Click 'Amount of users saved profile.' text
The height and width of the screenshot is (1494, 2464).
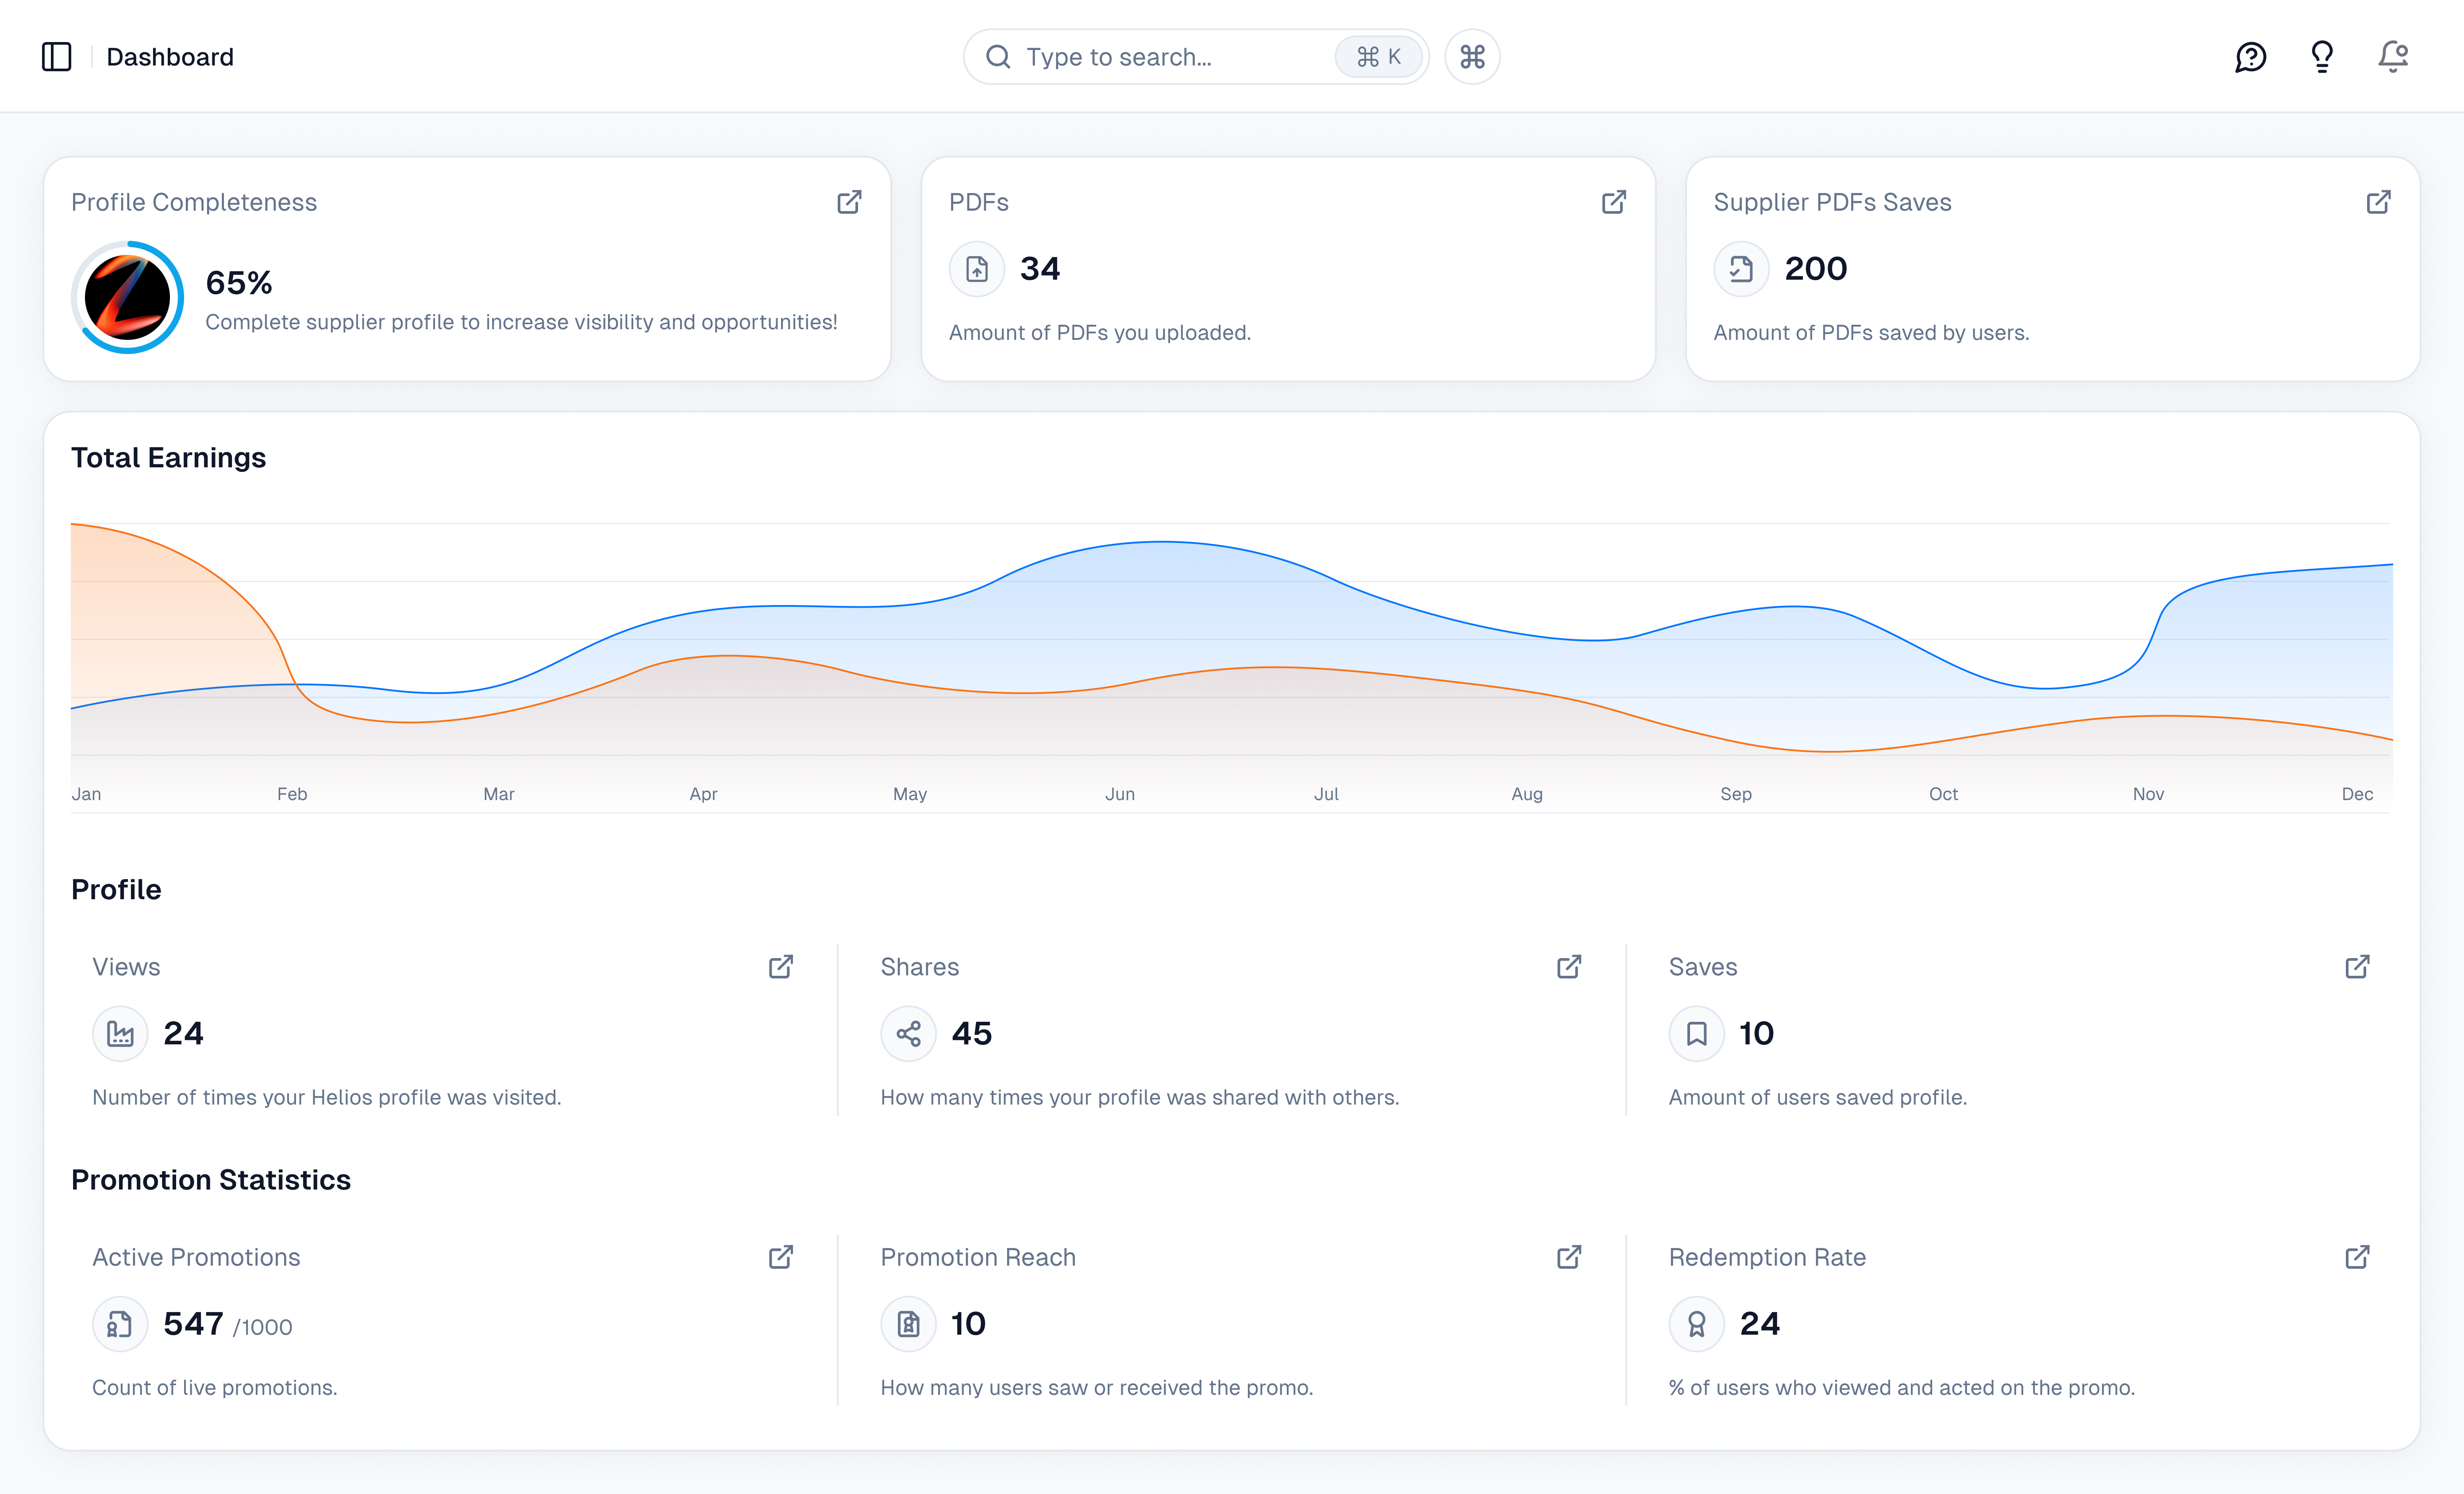(1818, 1098)
